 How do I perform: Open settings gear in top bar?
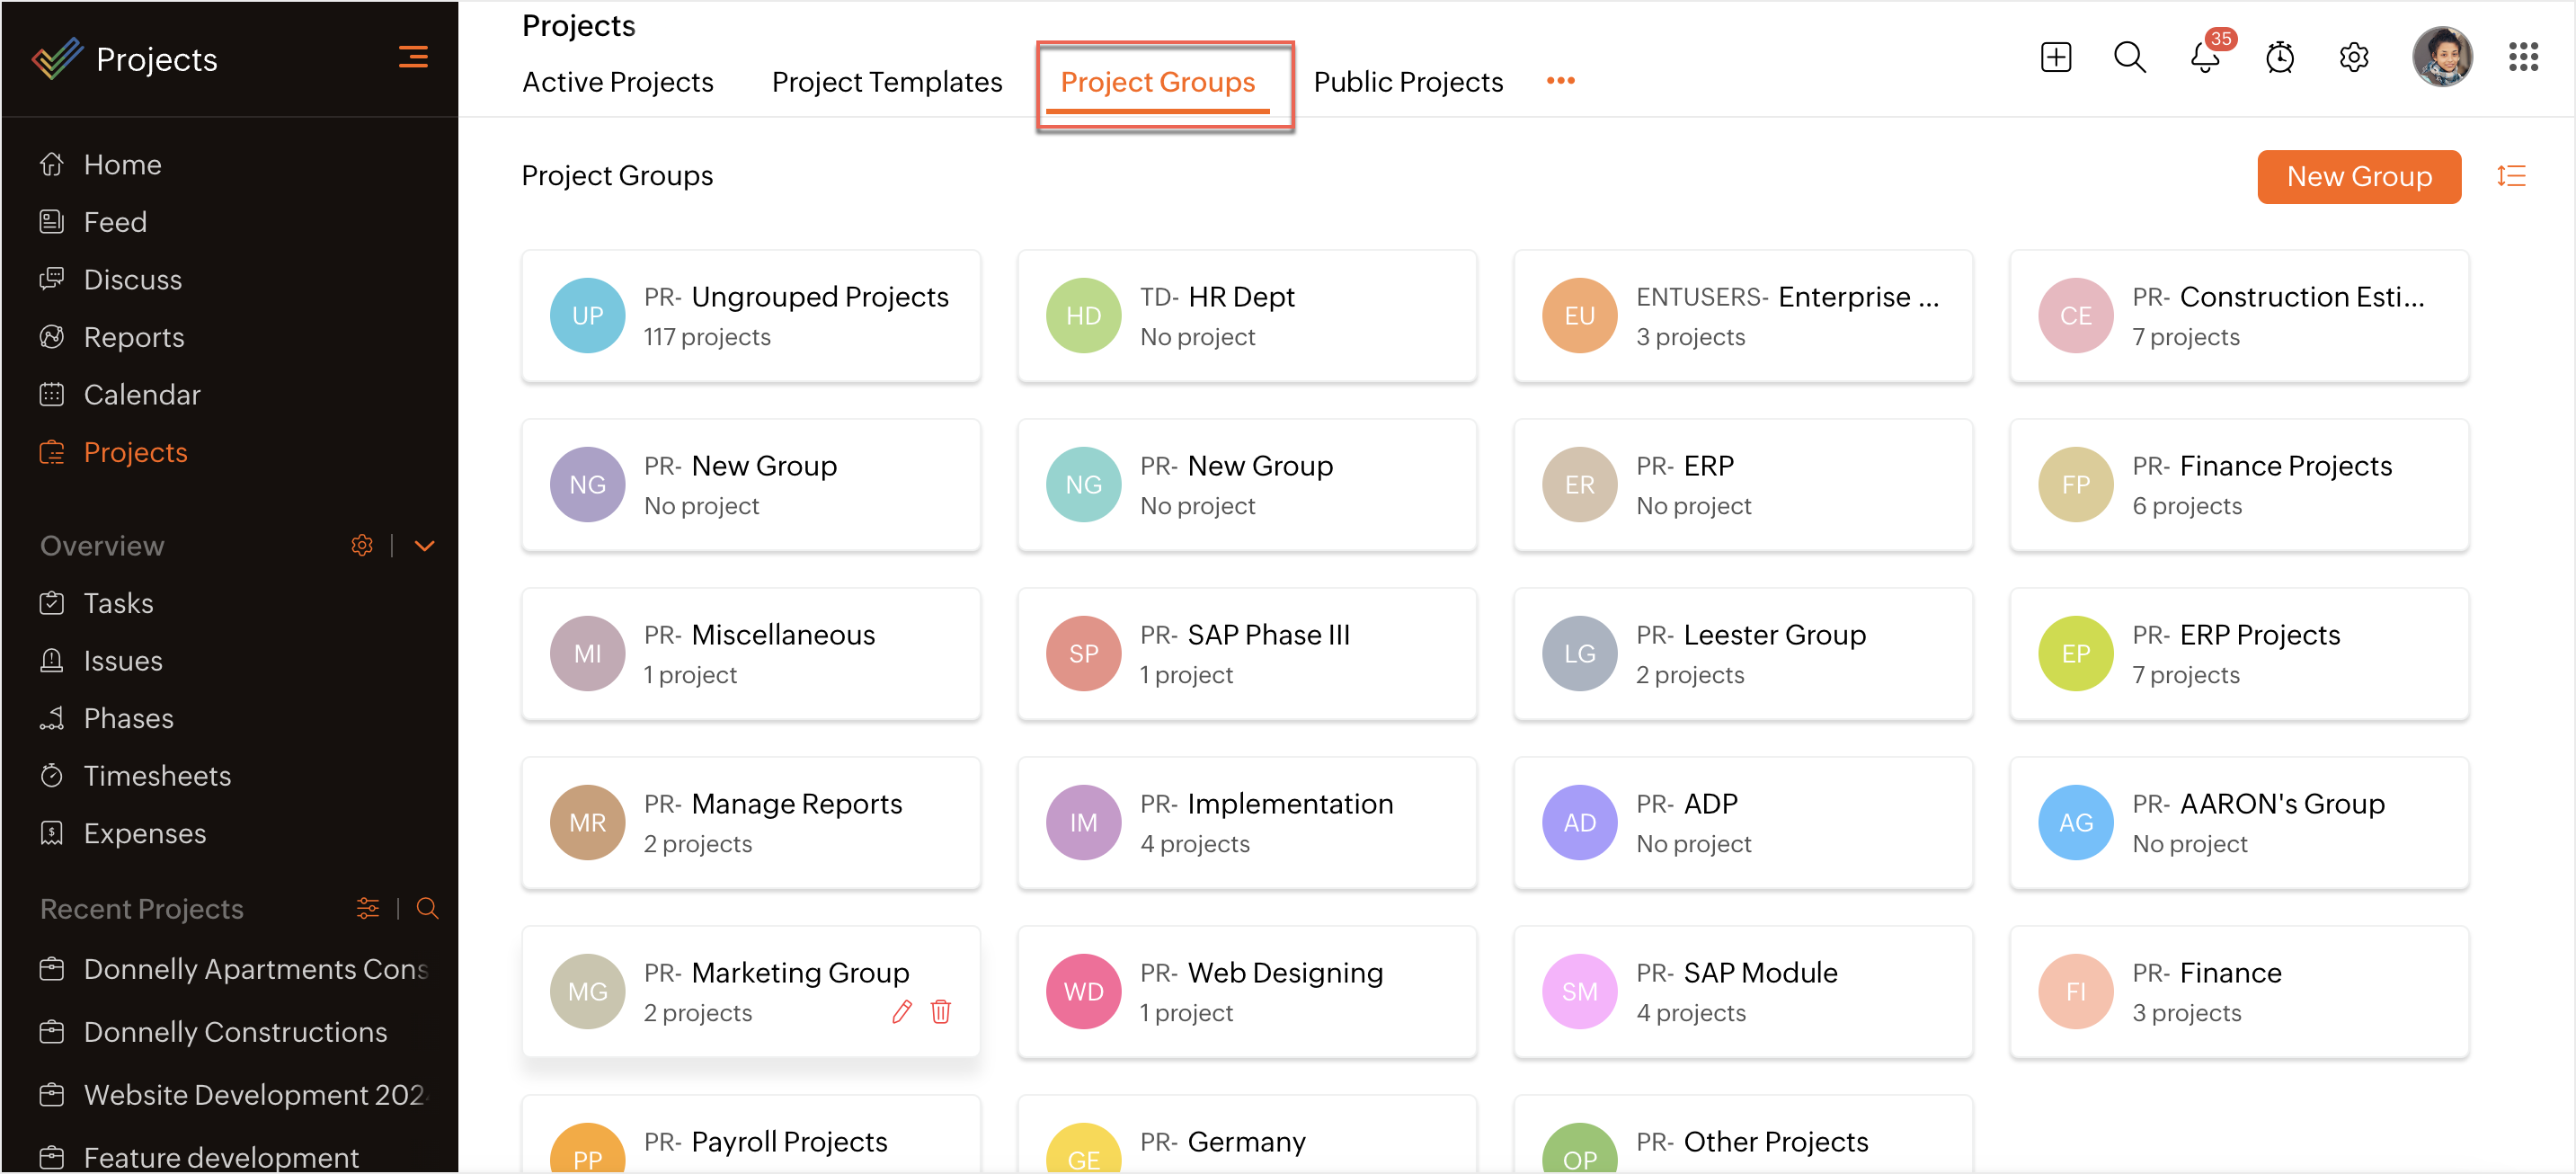click(2354, 57)
